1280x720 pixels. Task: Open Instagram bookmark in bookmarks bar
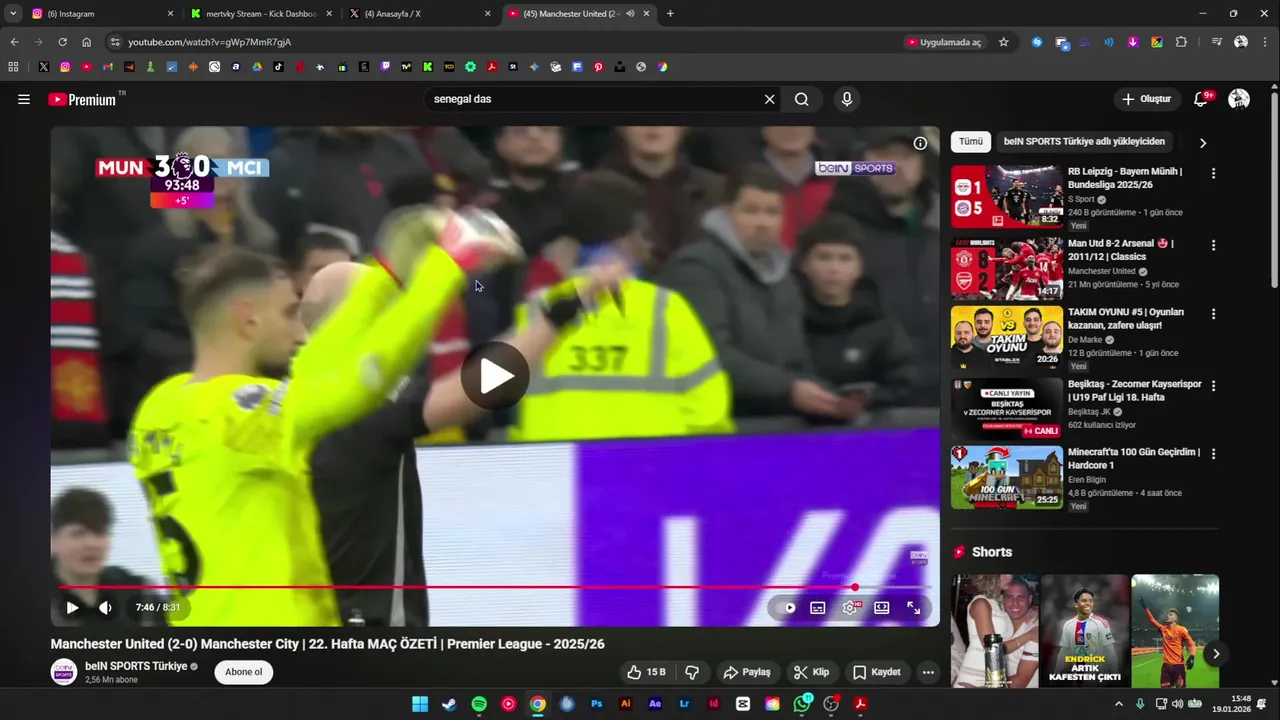click(x=65, y=67)
